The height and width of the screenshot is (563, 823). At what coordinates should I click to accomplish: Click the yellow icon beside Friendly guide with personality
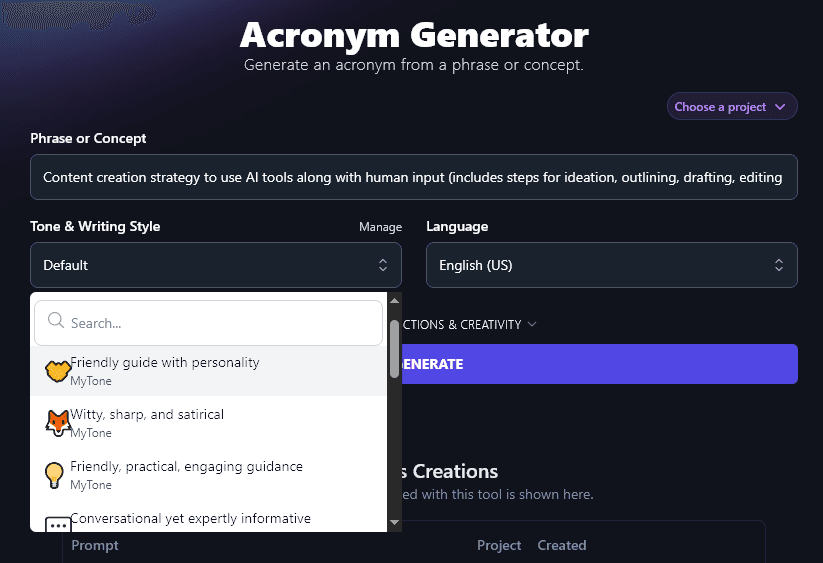coord(57,371)
